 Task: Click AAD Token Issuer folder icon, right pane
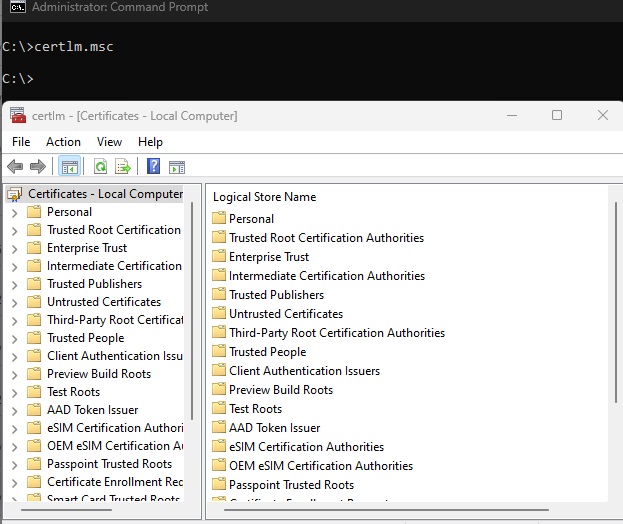[x=219, y=427]
